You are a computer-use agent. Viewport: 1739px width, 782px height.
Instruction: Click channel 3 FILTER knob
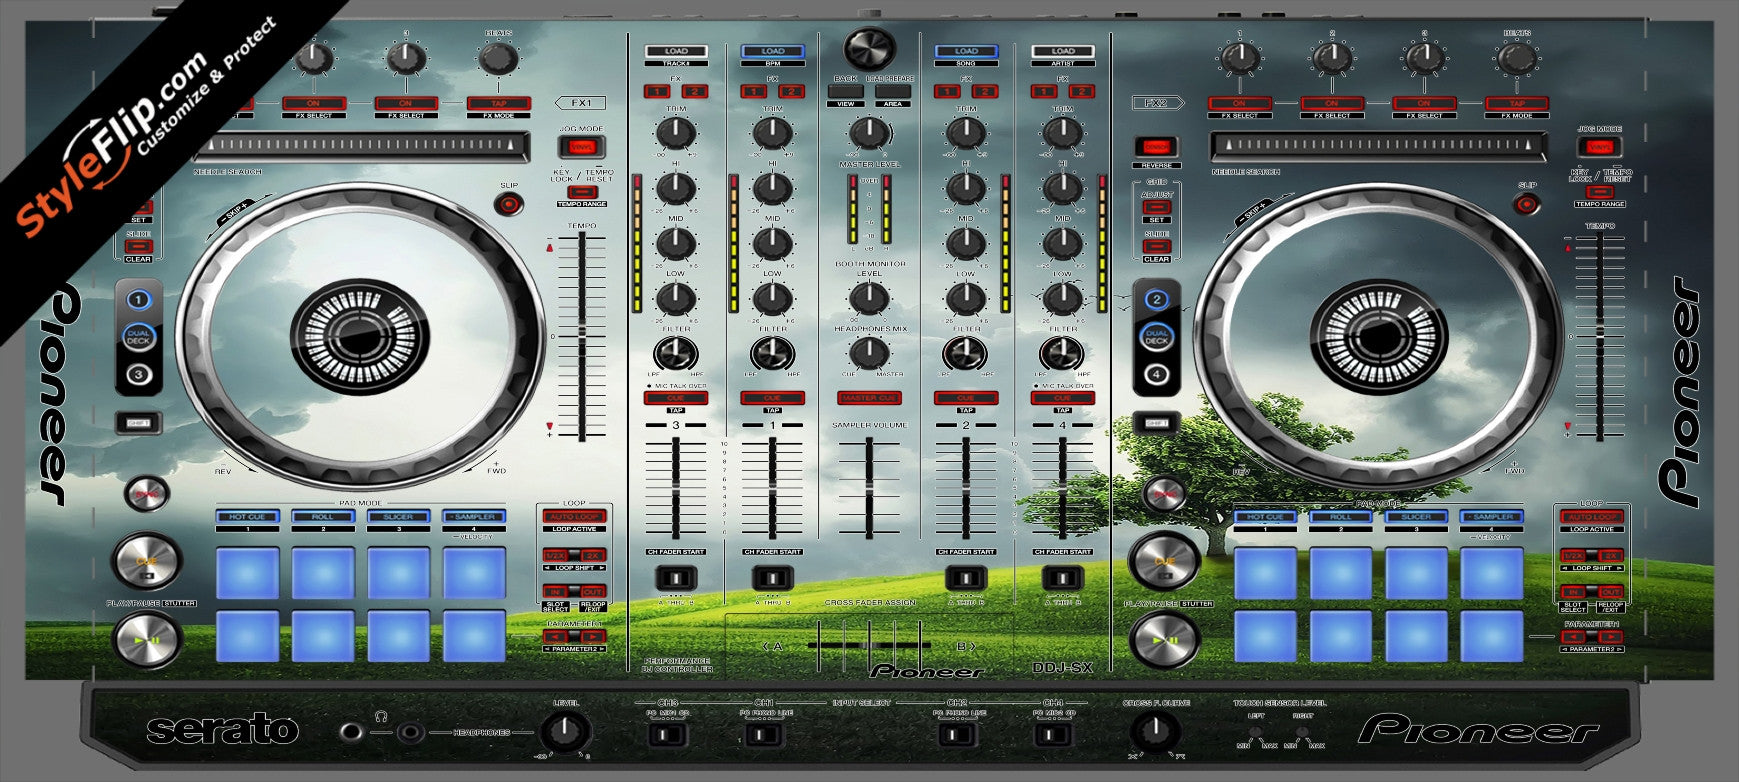coord(676,353)
